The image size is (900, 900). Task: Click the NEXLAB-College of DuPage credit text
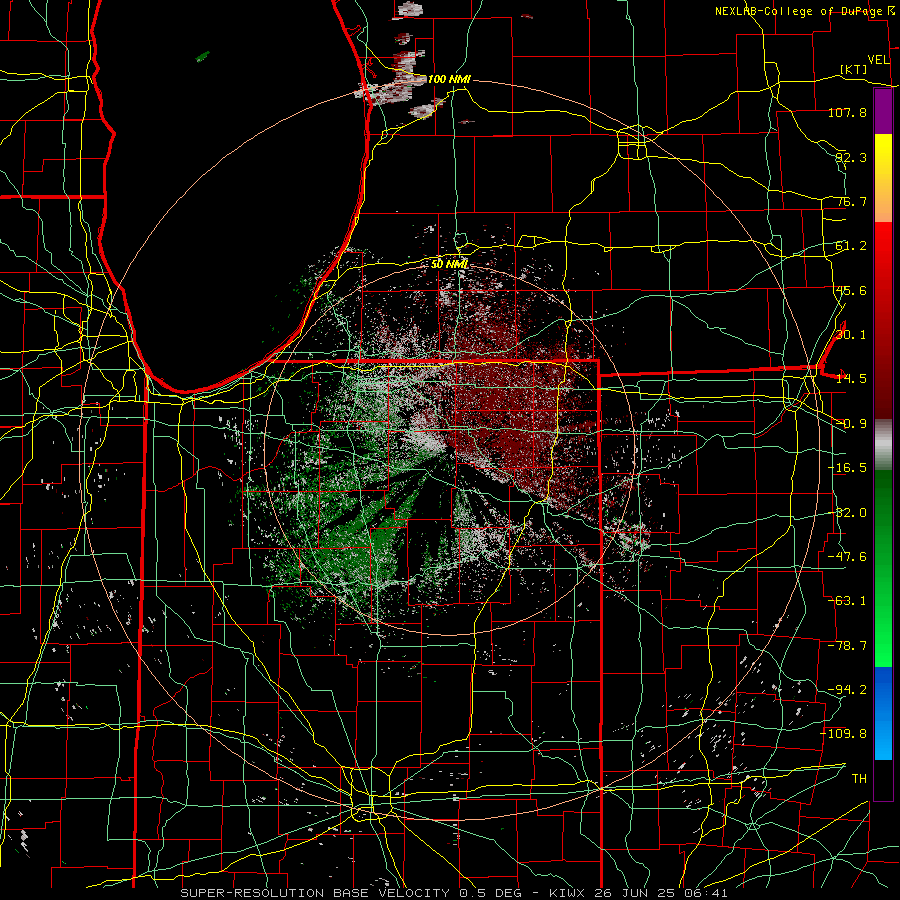point(798,11)
